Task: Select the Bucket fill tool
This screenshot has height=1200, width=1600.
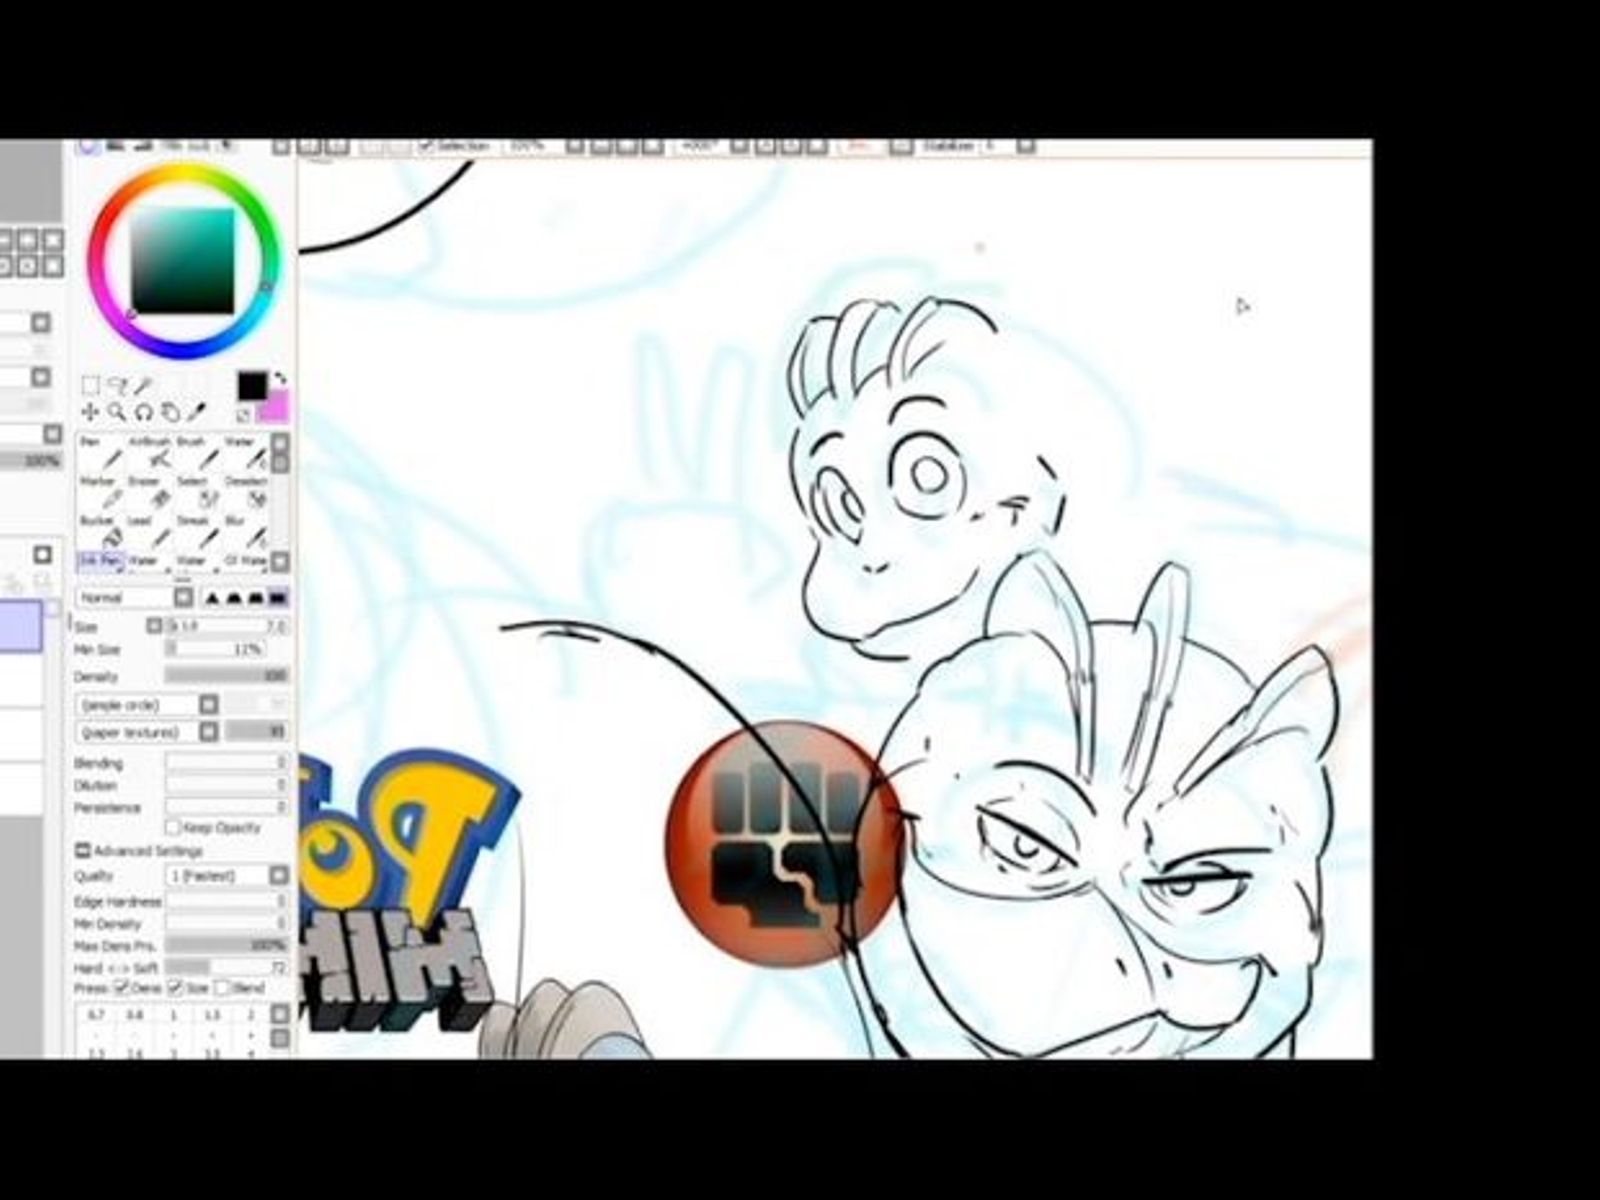Action: 100,533
